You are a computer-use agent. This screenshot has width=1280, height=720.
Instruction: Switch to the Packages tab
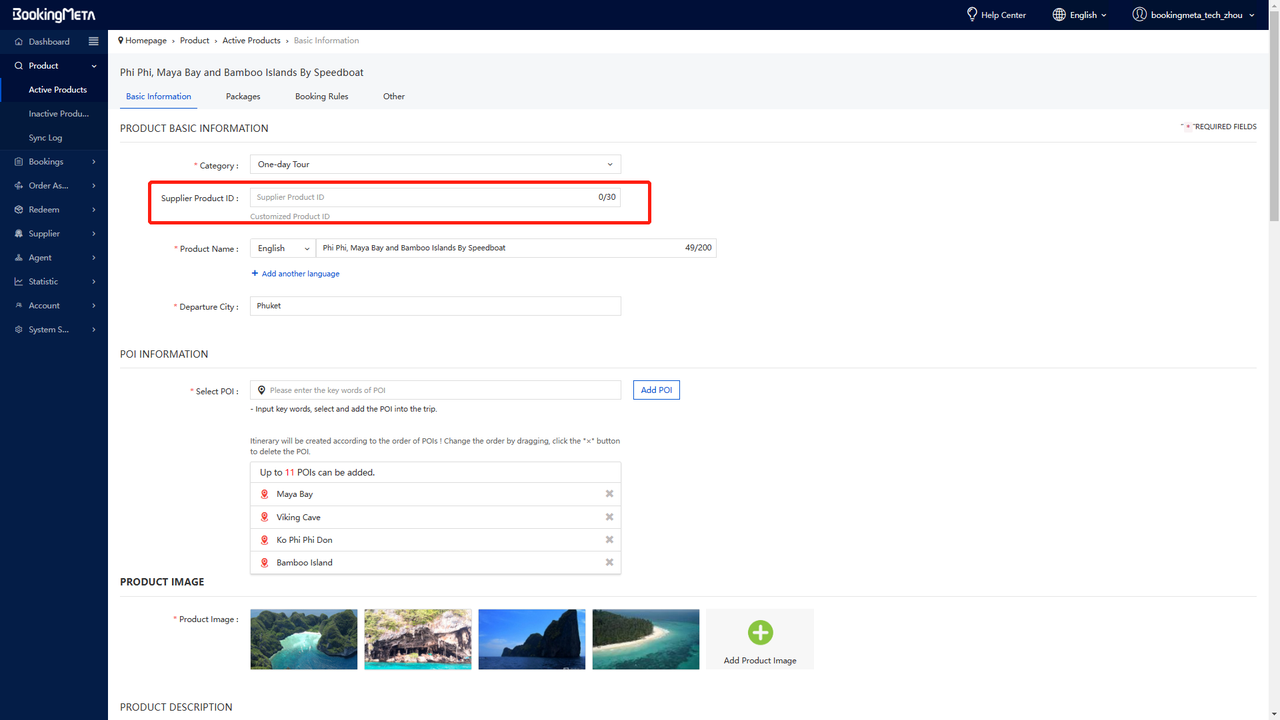243,97
